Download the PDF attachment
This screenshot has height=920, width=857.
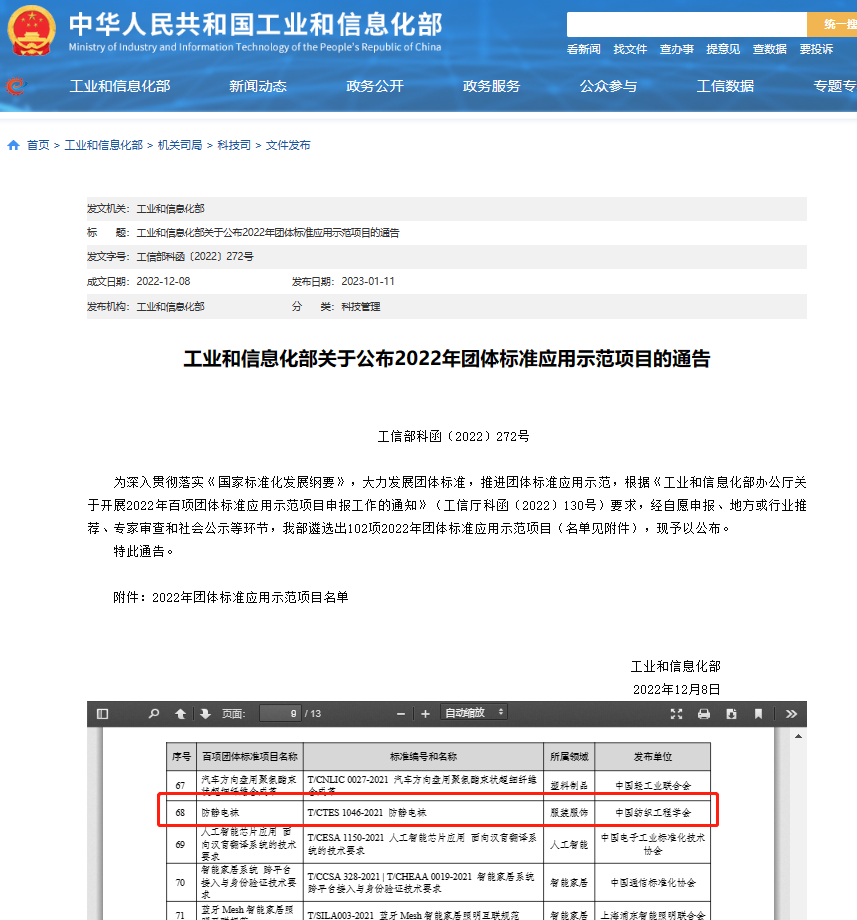coord(733,713)
